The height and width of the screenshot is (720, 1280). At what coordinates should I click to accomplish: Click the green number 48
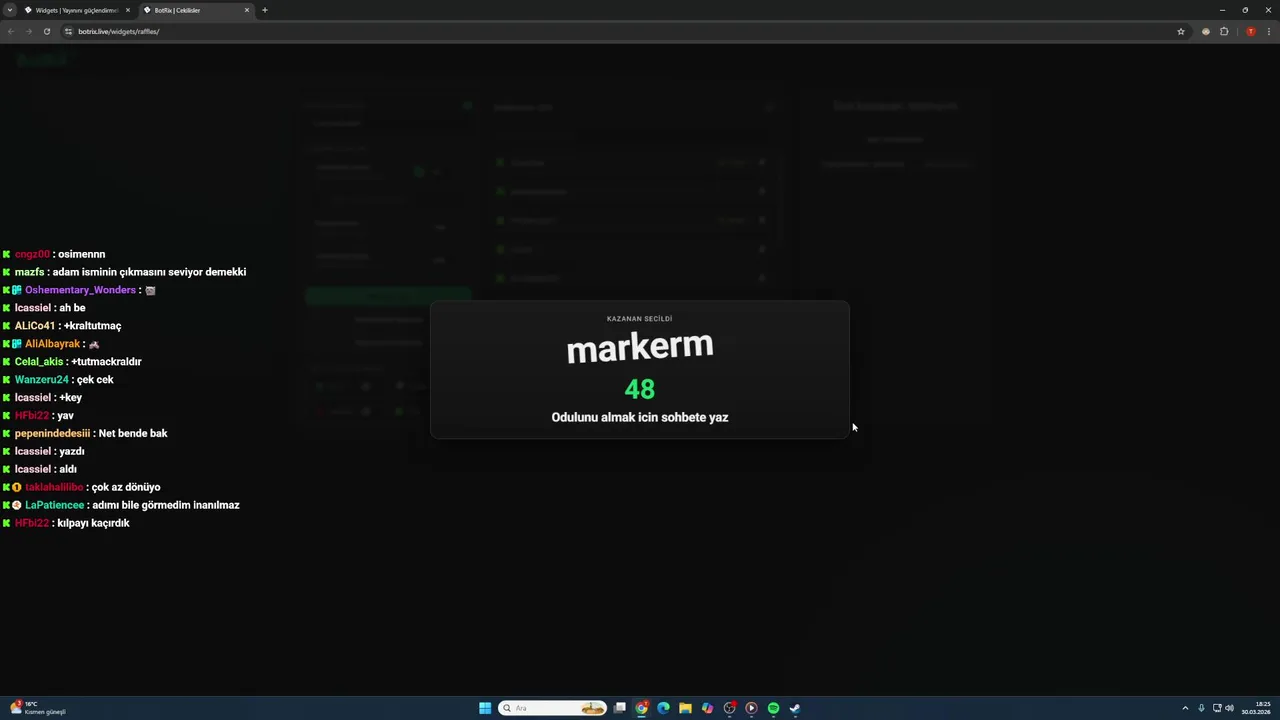point(640,389)
